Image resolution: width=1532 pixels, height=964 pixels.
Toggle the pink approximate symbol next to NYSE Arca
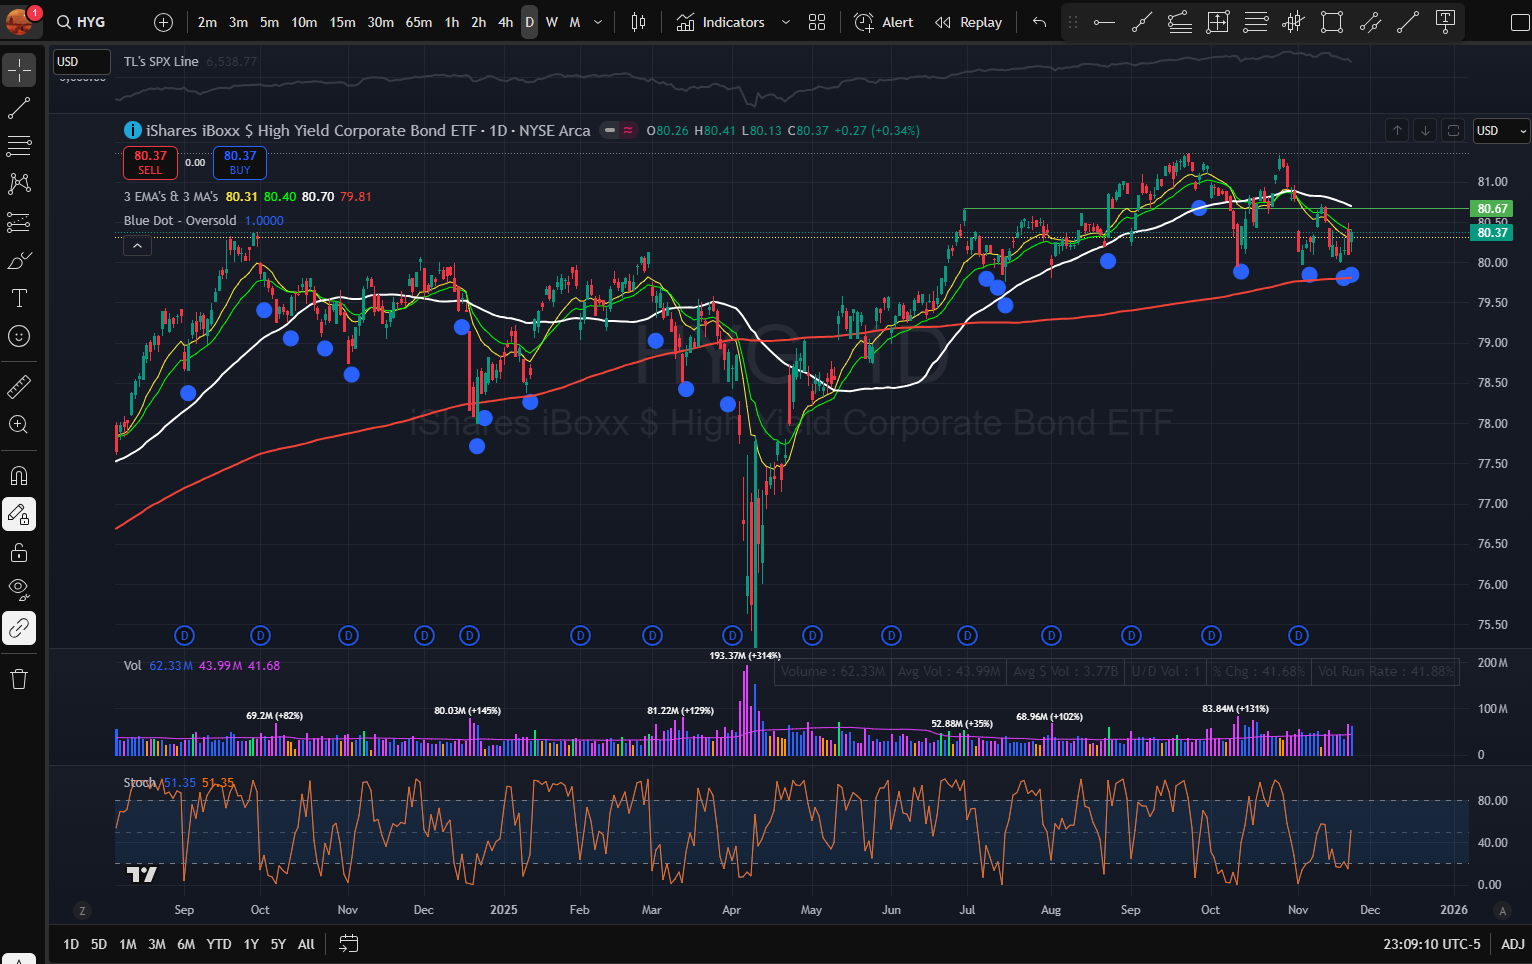[x=628, y=130]
